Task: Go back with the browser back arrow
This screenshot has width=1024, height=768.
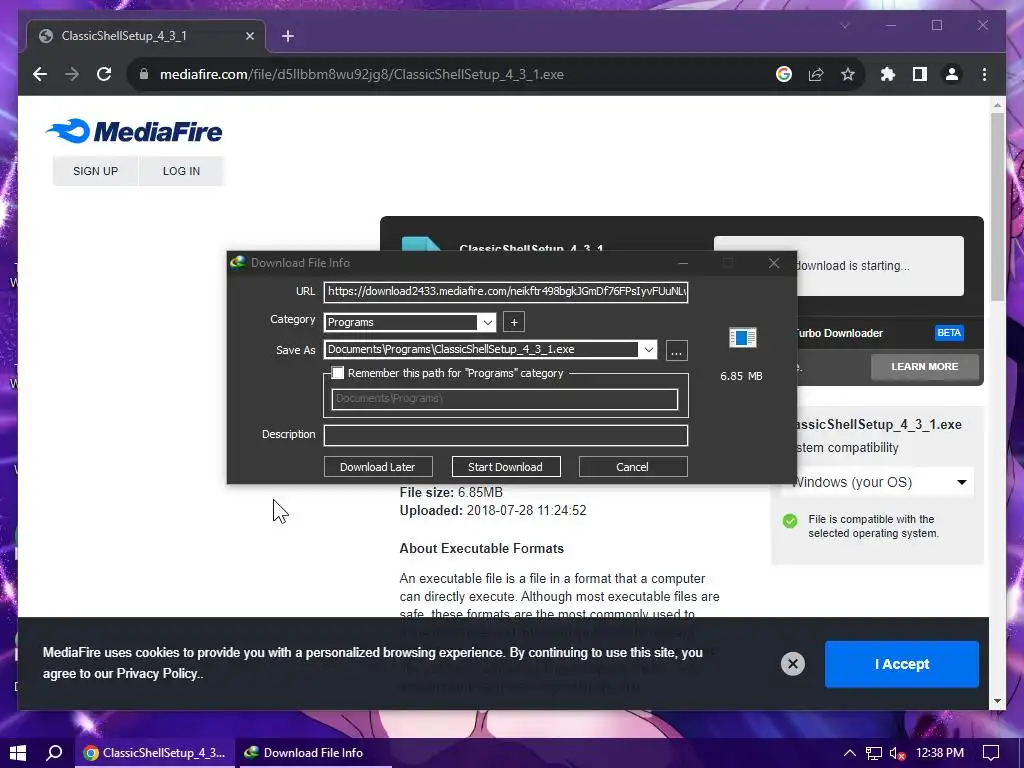Action: click(x=40, y=74)
